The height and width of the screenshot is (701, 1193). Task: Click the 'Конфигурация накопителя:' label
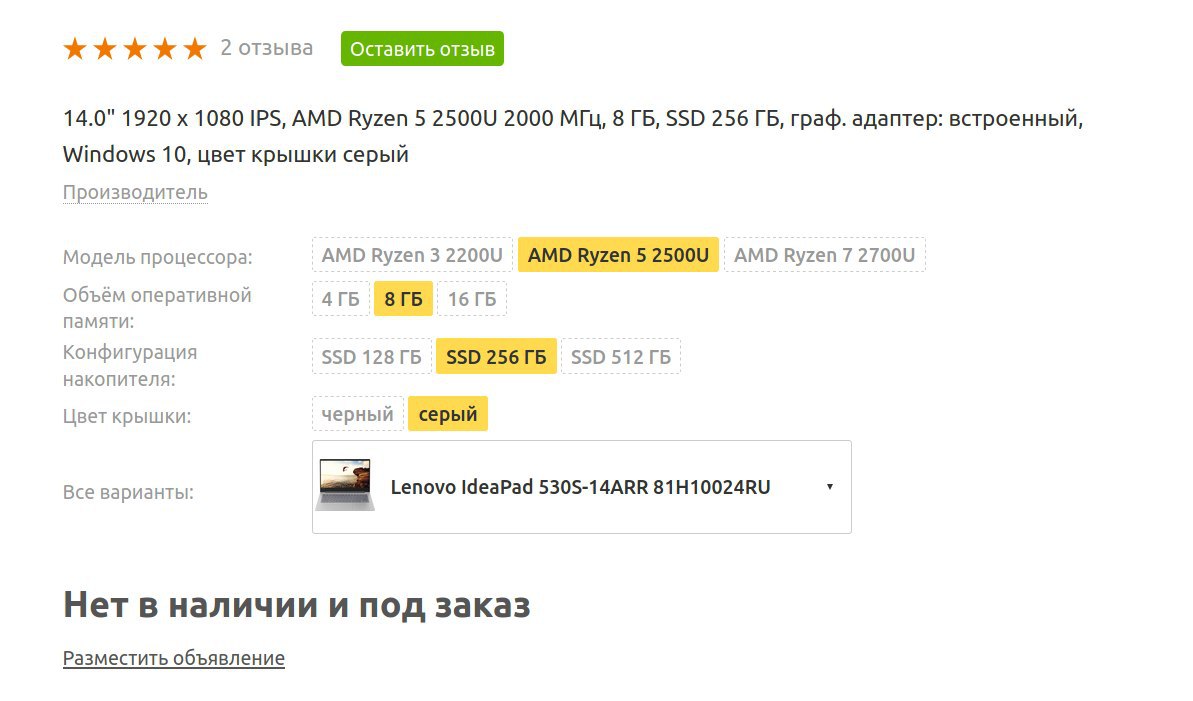130,365
